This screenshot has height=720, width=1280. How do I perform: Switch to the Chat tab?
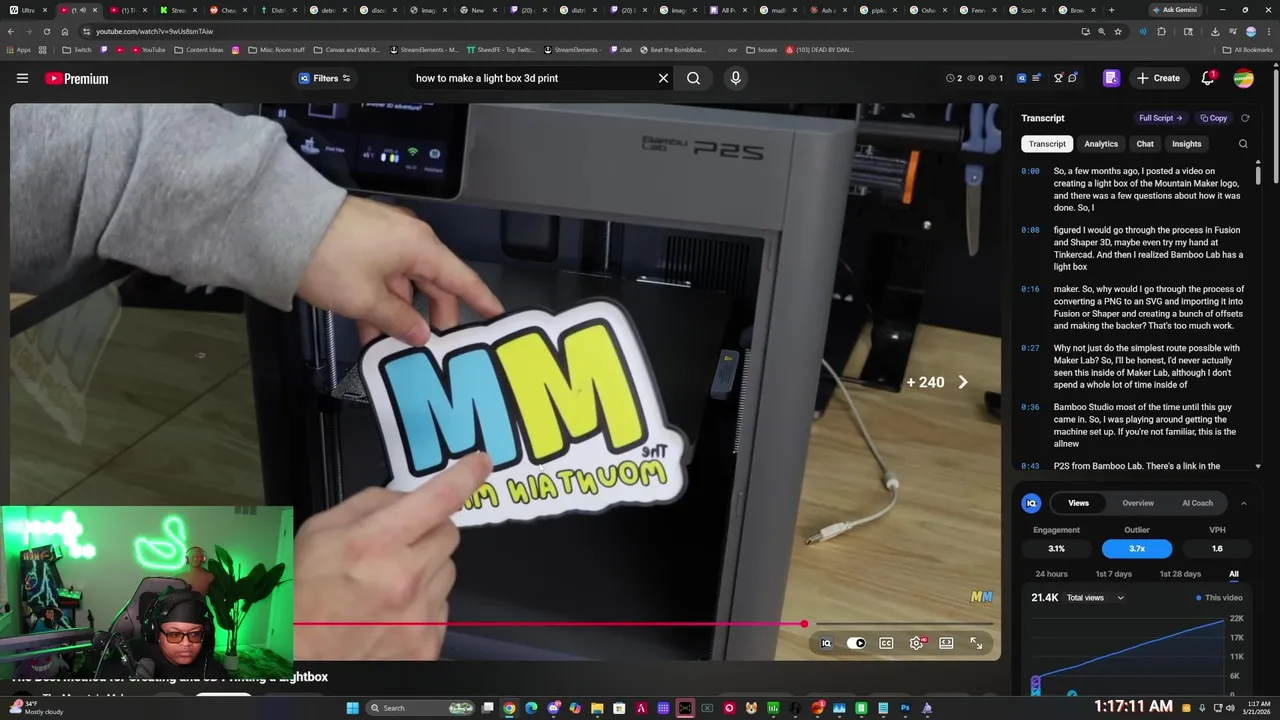click(x=1145, y=144)
